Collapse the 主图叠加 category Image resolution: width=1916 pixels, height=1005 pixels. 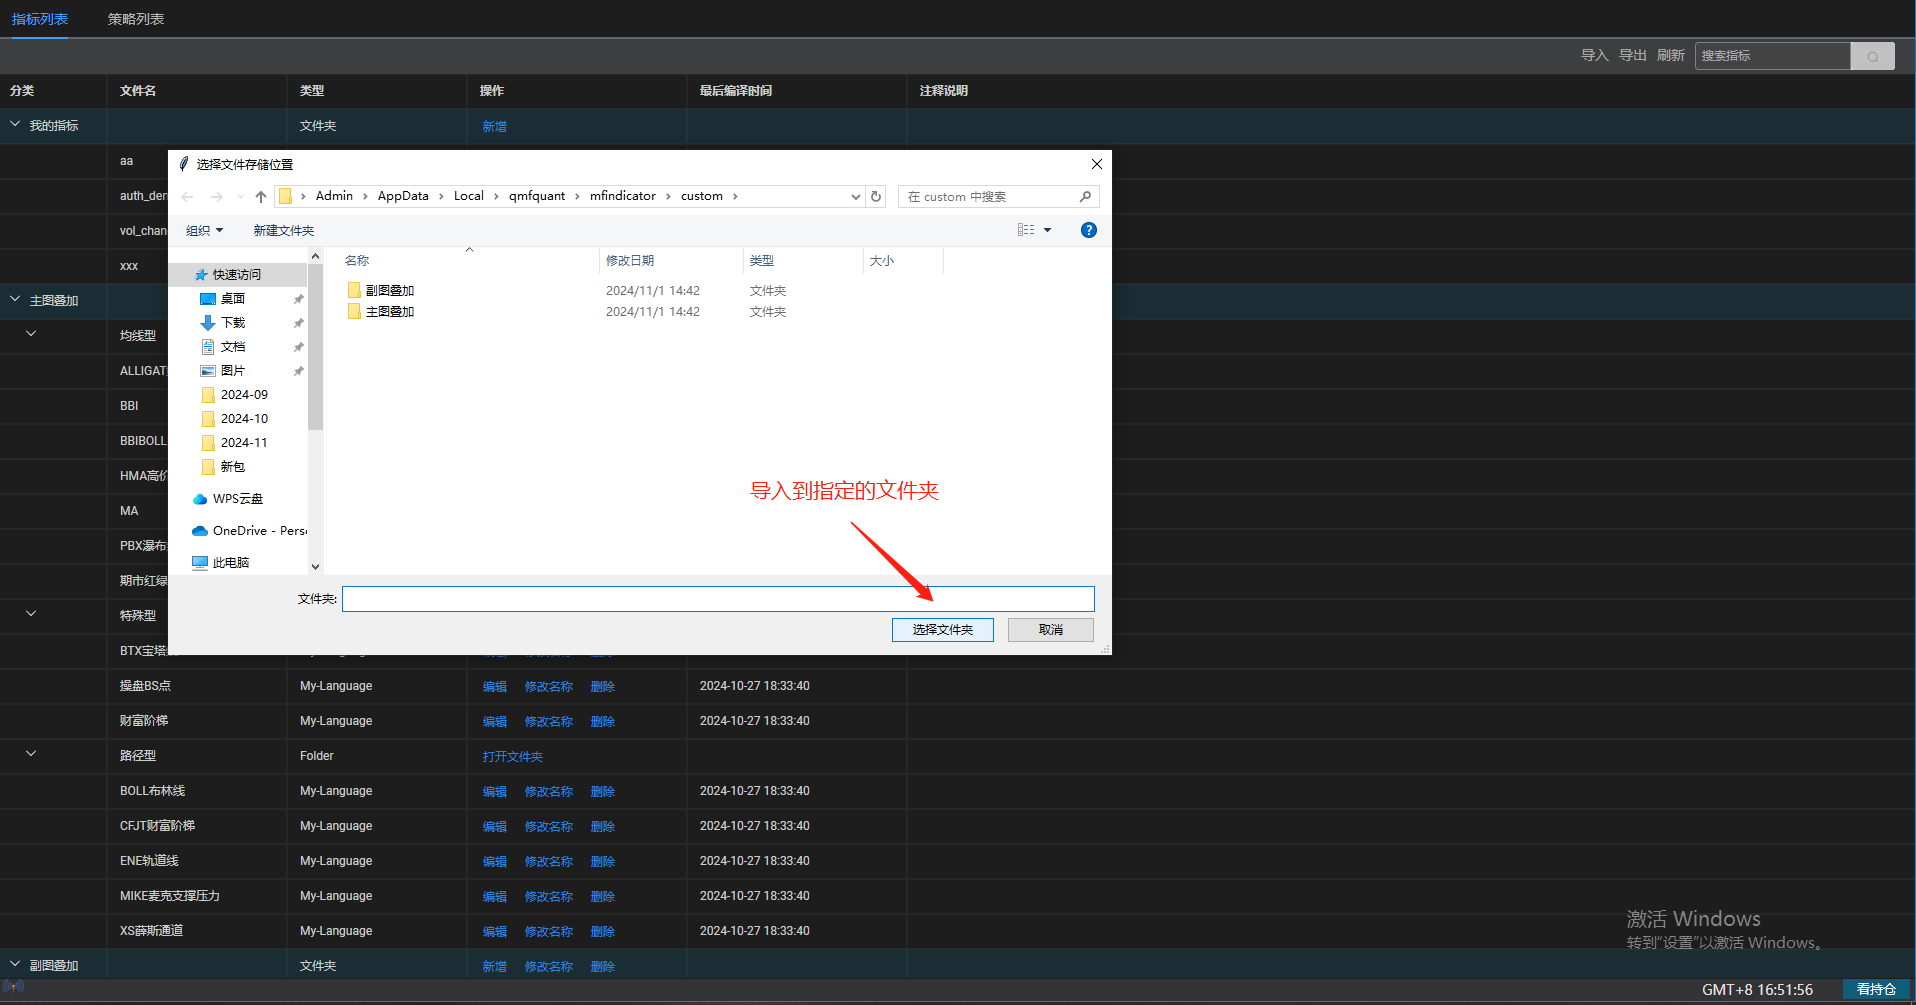[x=15, y=299]
